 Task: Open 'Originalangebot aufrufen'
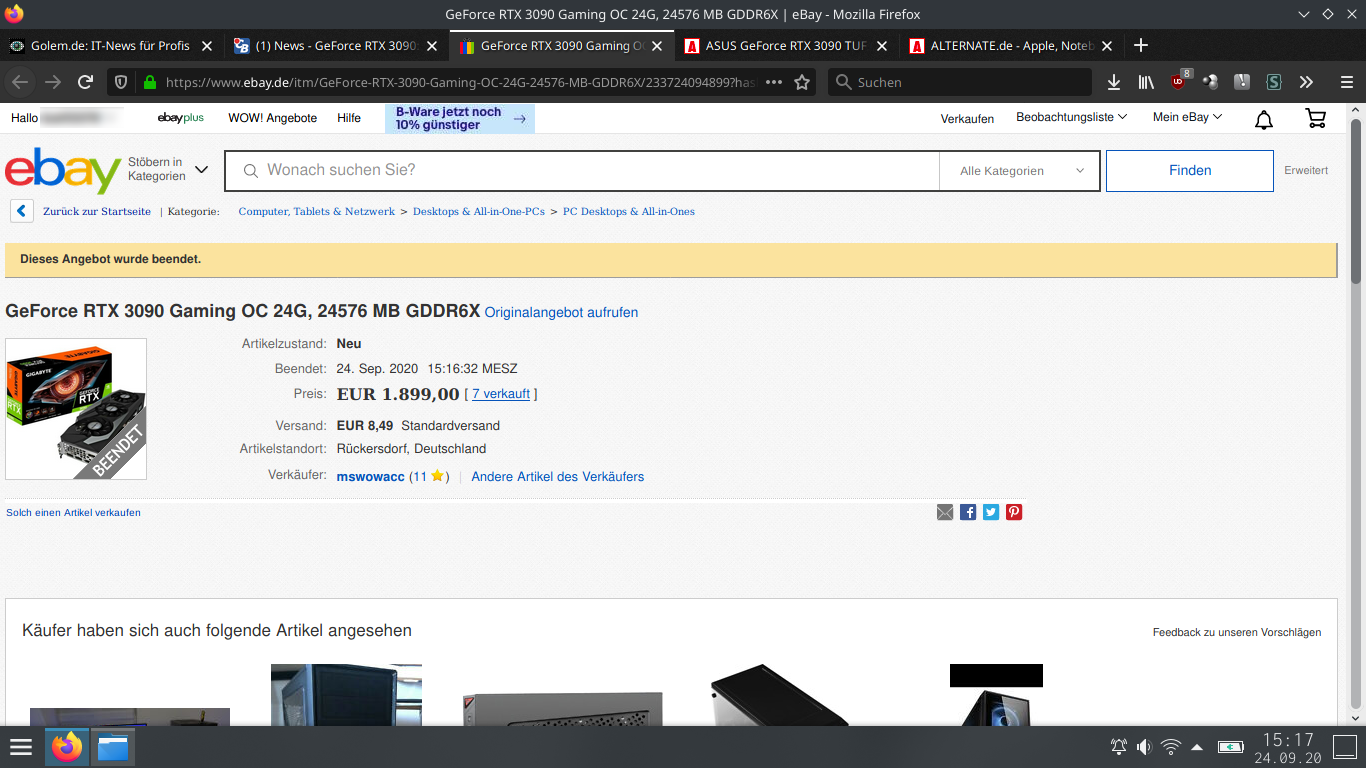(x=560, y=312)
